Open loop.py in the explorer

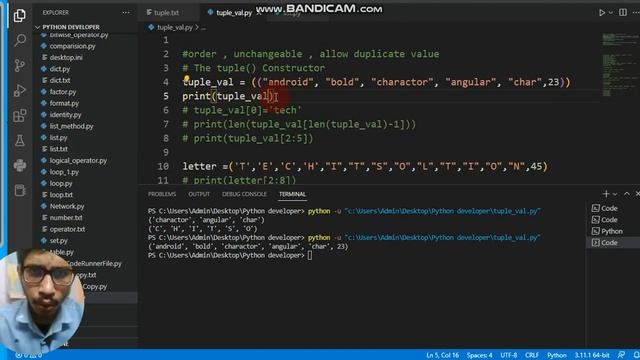61,183
